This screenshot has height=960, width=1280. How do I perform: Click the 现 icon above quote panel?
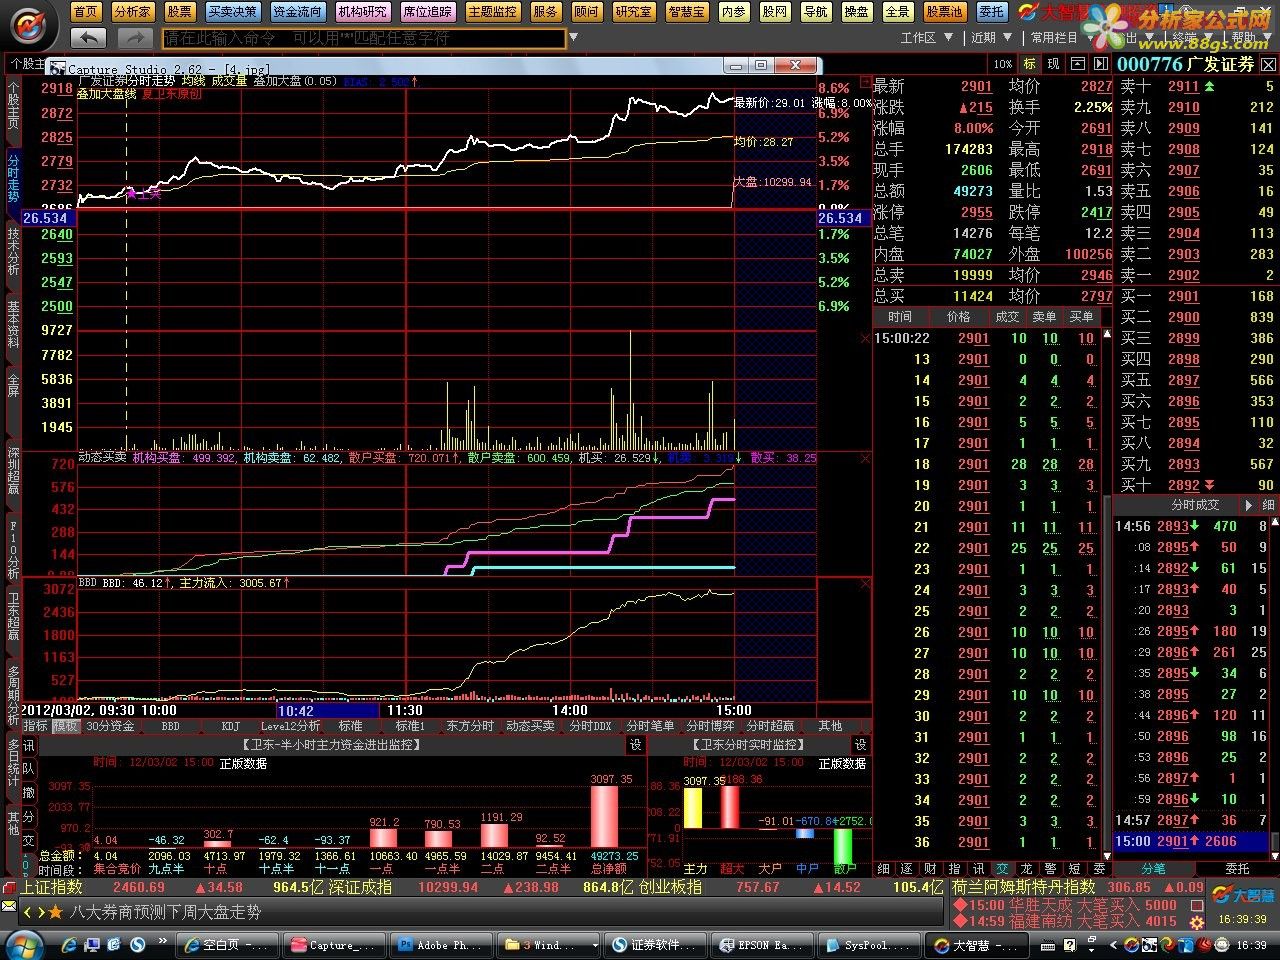pyautogui.click(x=1053, y=64)
